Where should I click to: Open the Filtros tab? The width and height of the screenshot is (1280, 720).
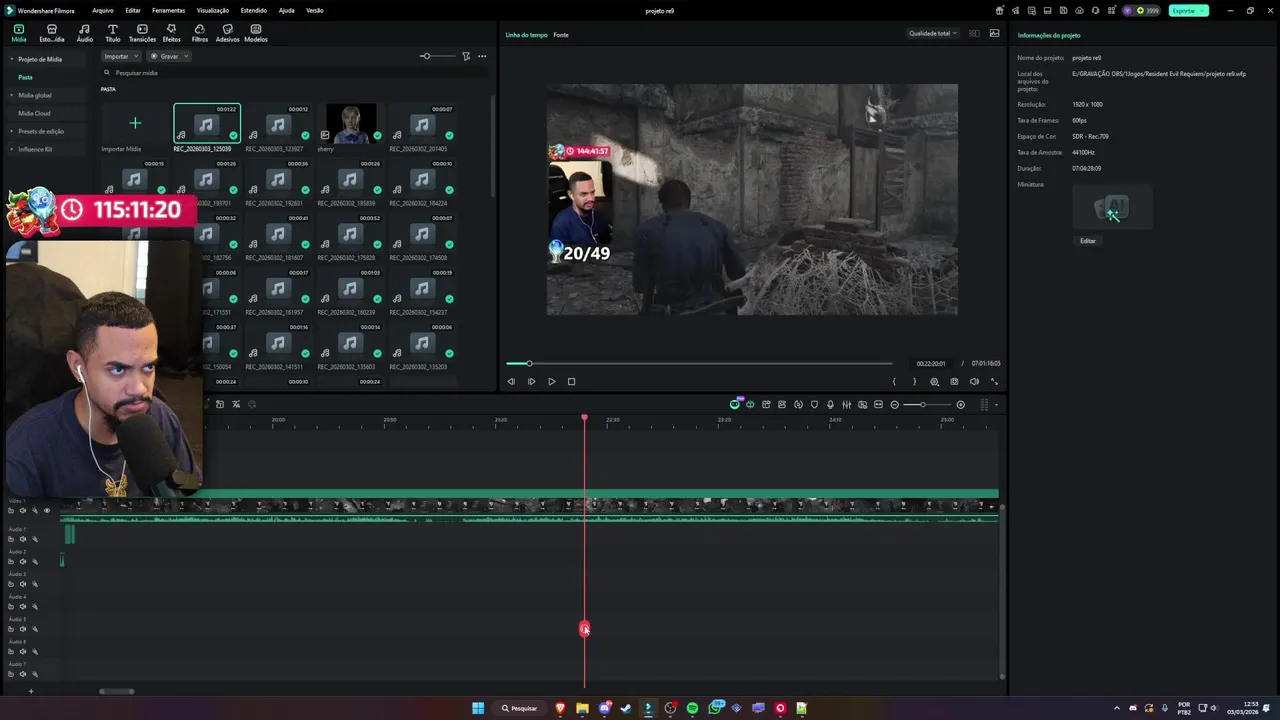[200, 33]
